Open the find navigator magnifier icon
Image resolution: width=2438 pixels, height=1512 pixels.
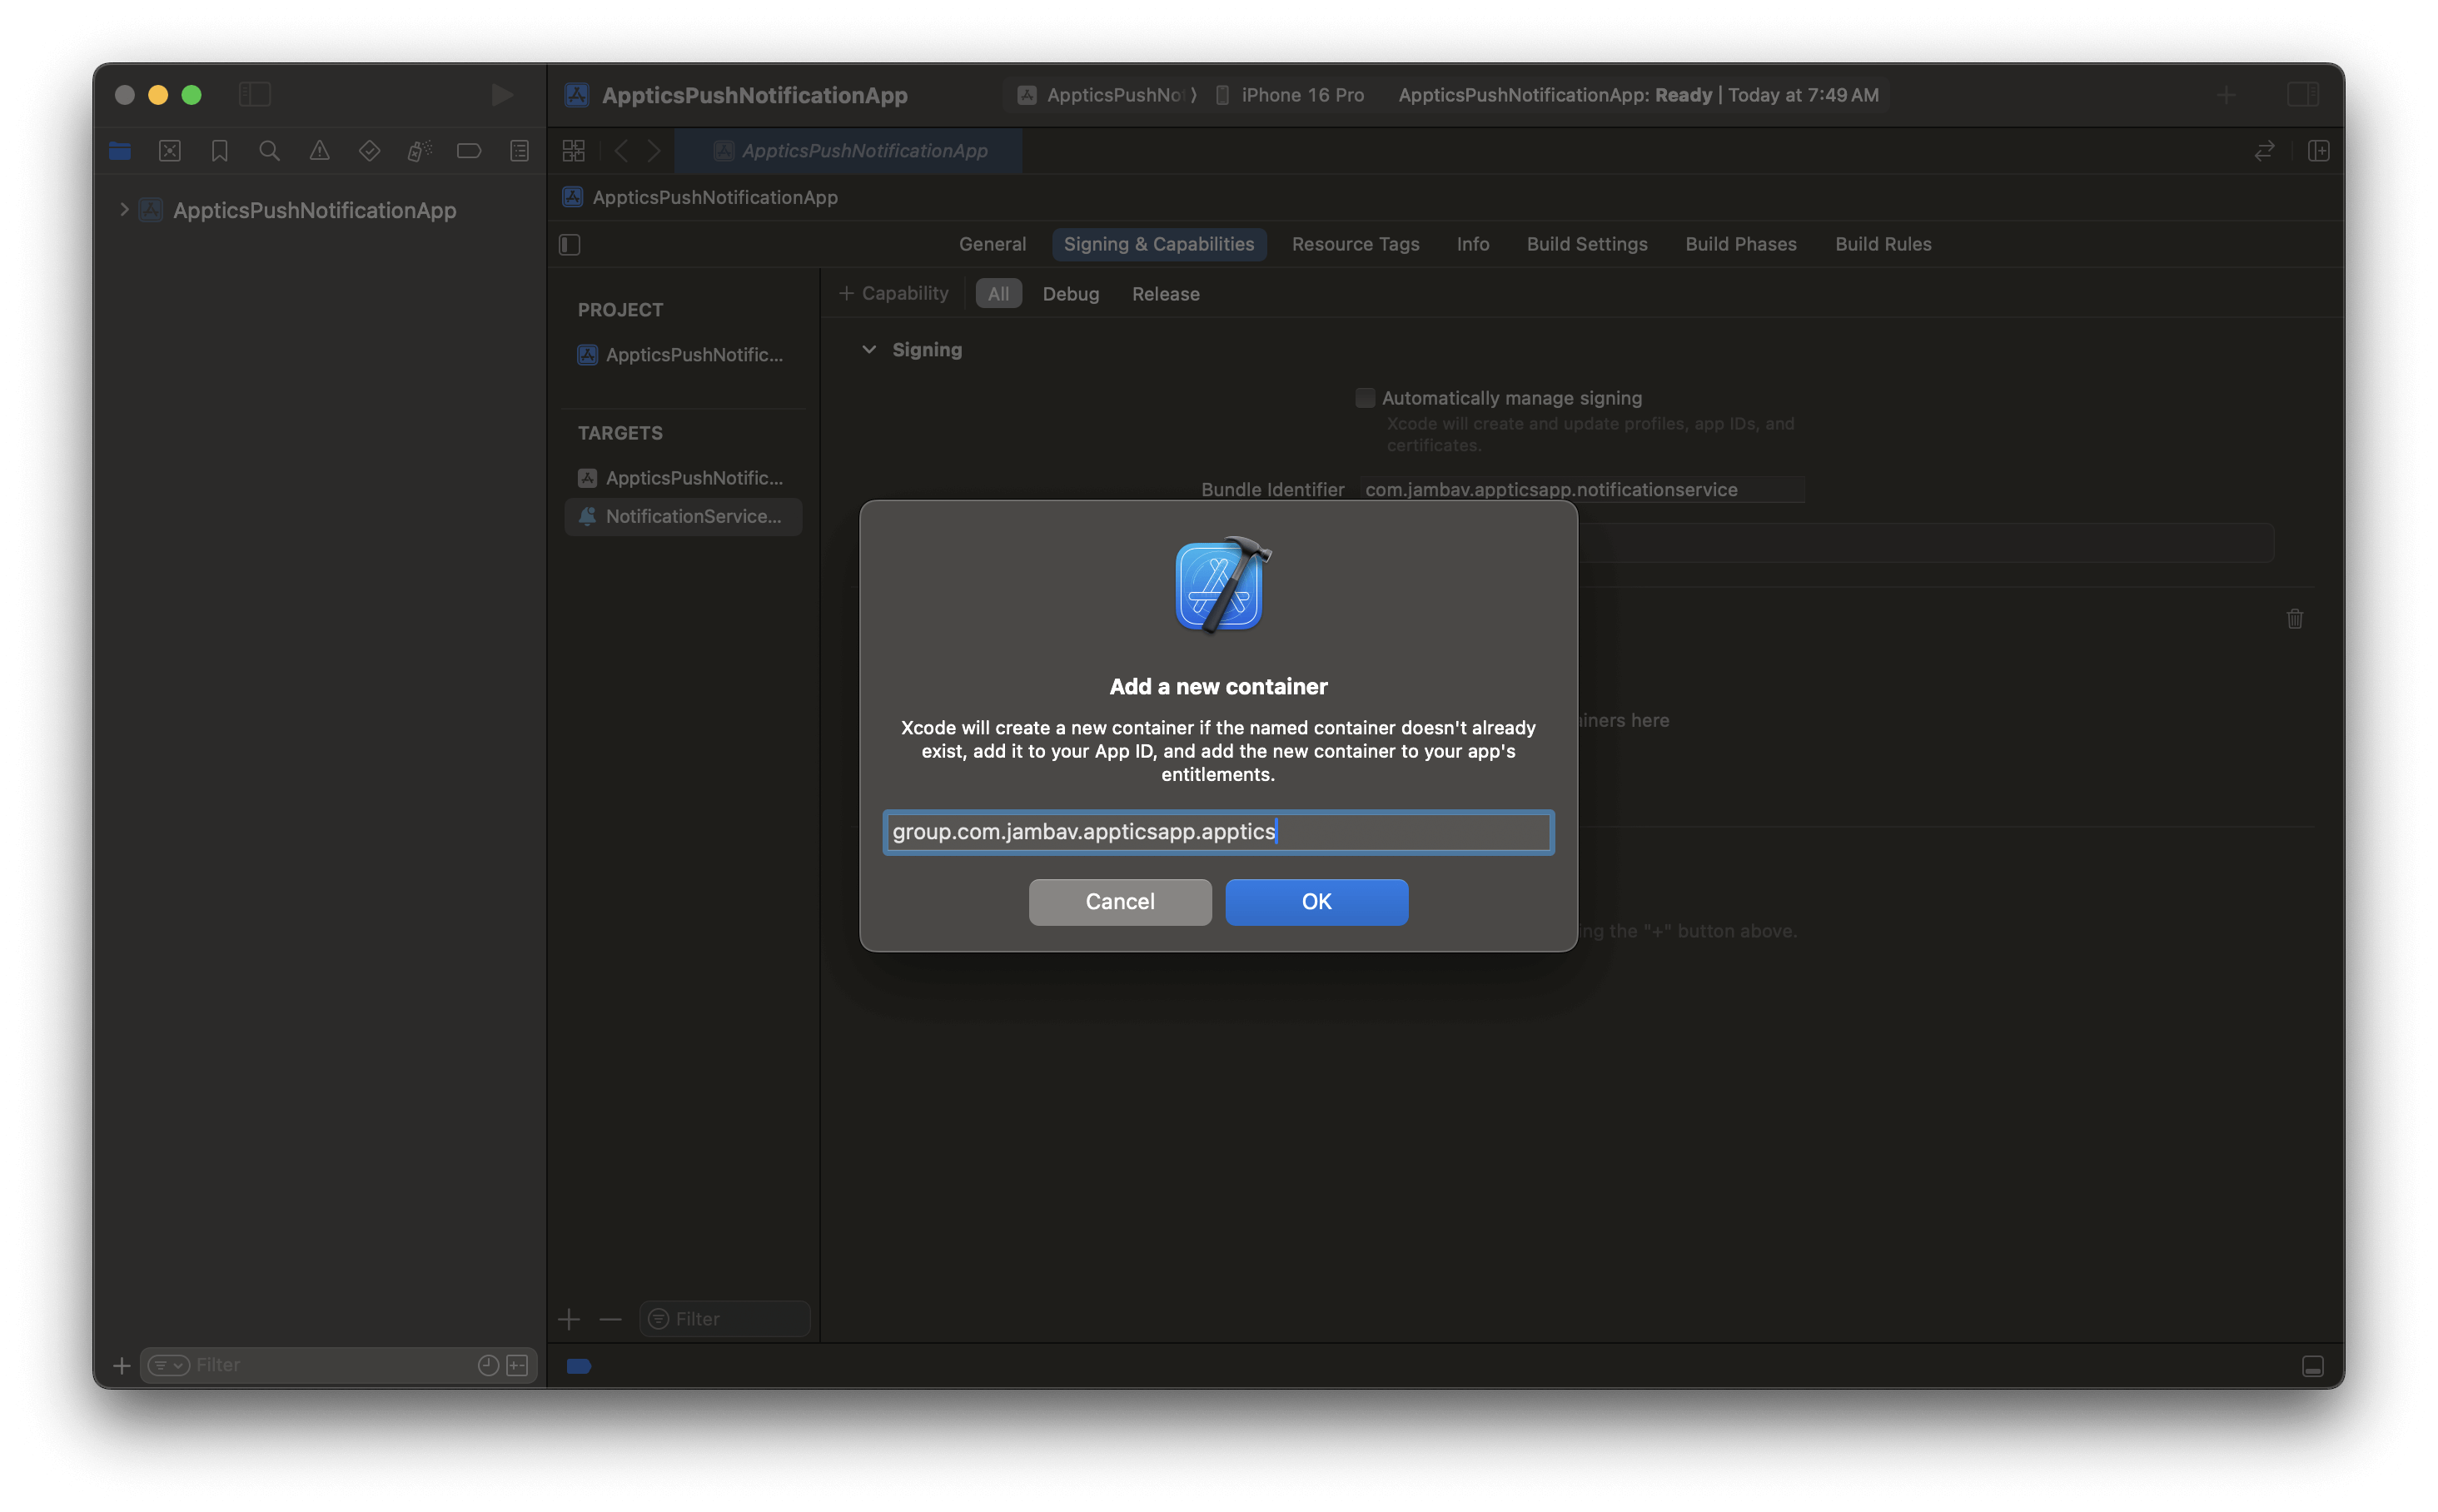269,151
